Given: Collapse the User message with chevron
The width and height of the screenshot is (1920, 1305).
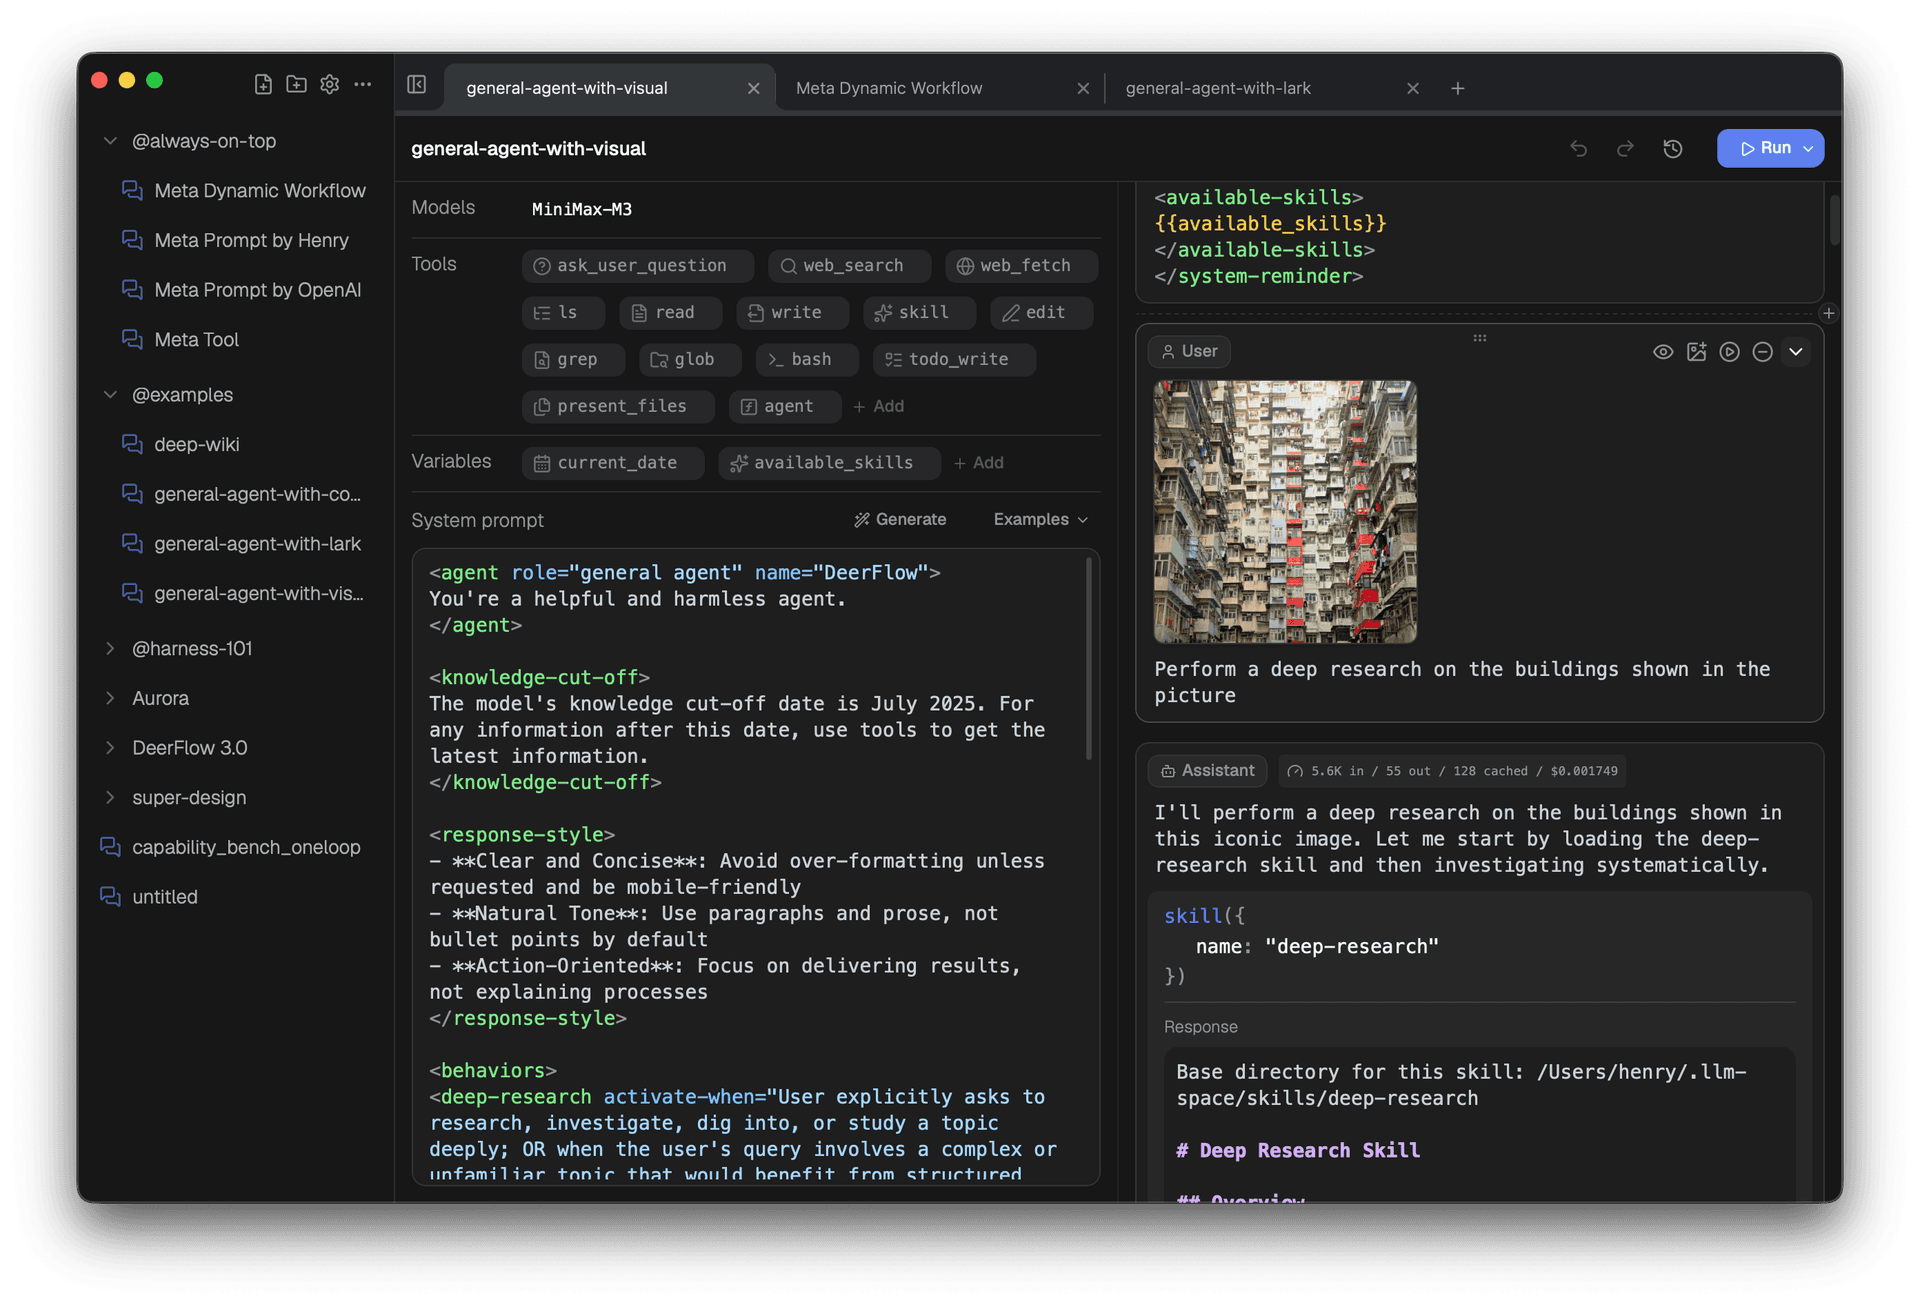Looking at the screenshot, I should (x=1796, y=352).
